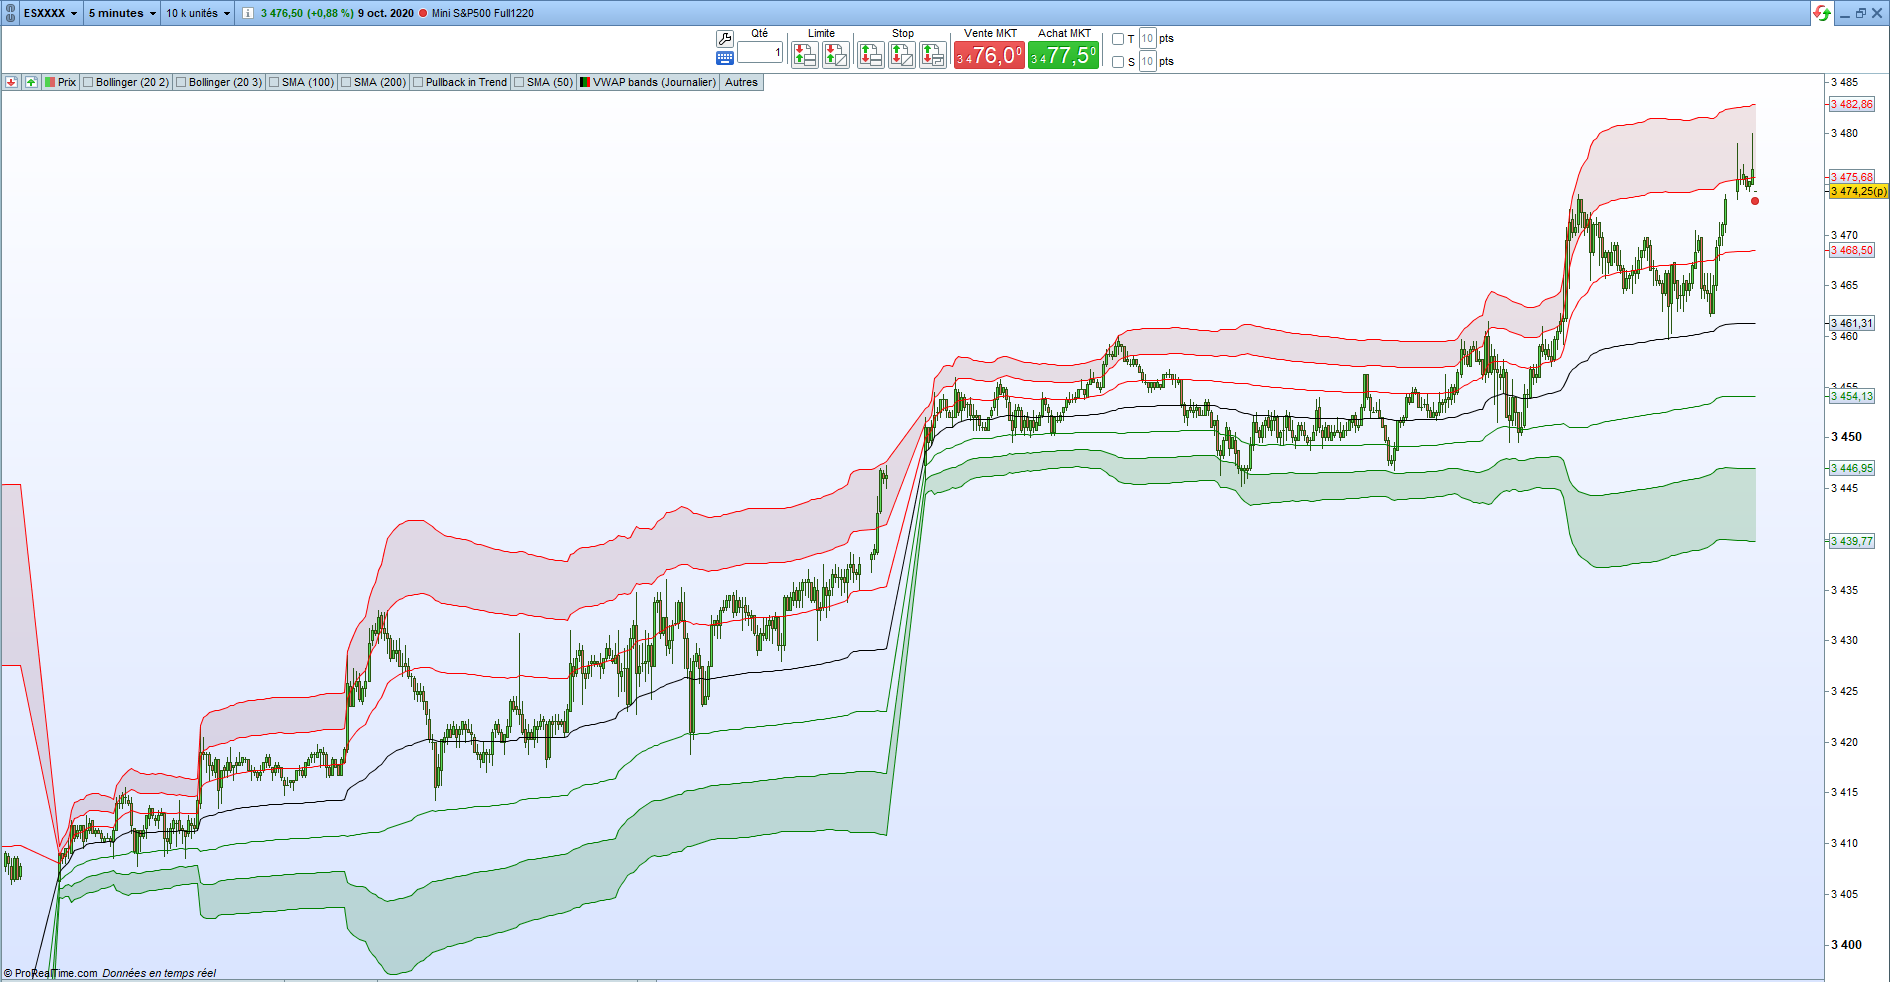Click the black 3 461,31 VWAP label
Image resolution: width=1890 pixels, height=982 pixels.
[x=1852, y=323]
